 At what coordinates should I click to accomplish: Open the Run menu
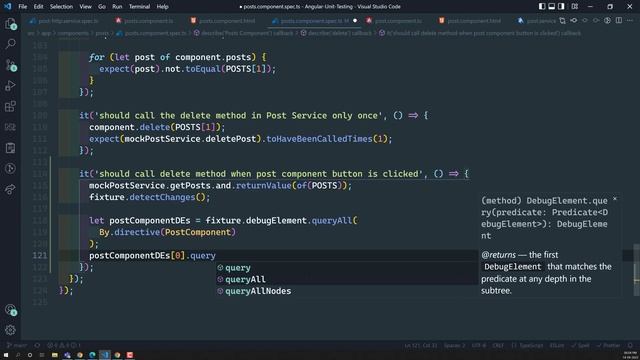tap(117, 7)
